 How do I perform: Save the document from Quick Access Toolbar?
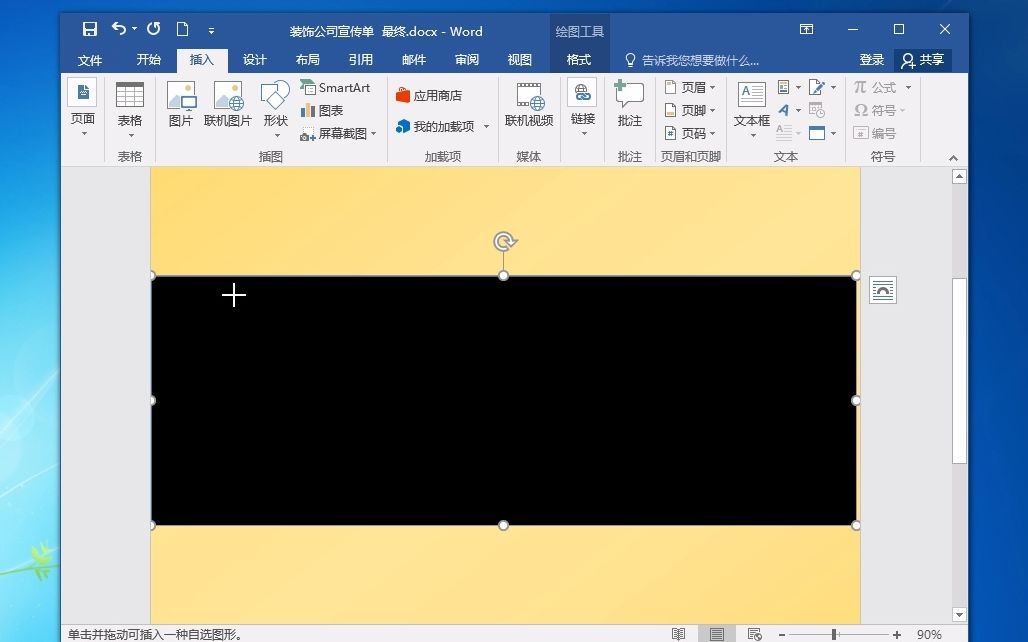pos(89,29)
